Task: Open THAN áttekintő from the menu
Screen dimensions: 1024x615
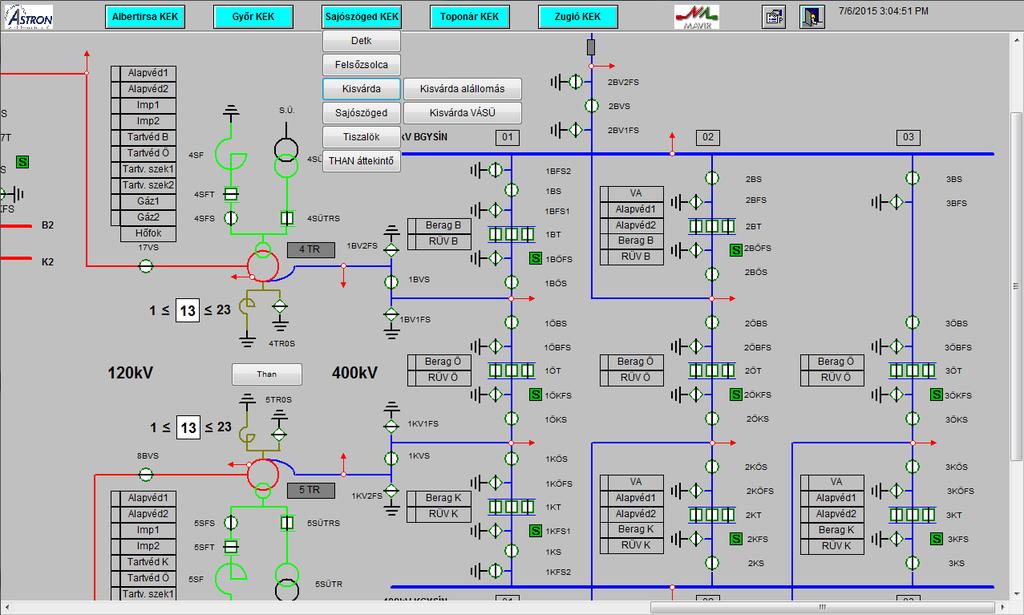Action: click(x=361, y=161)
